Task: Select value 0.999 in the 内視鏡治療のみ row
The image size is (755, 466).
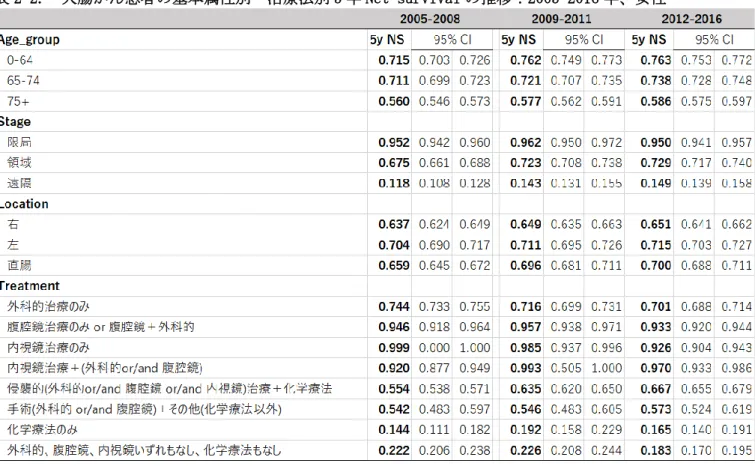Action: click(x=393, y=347)
